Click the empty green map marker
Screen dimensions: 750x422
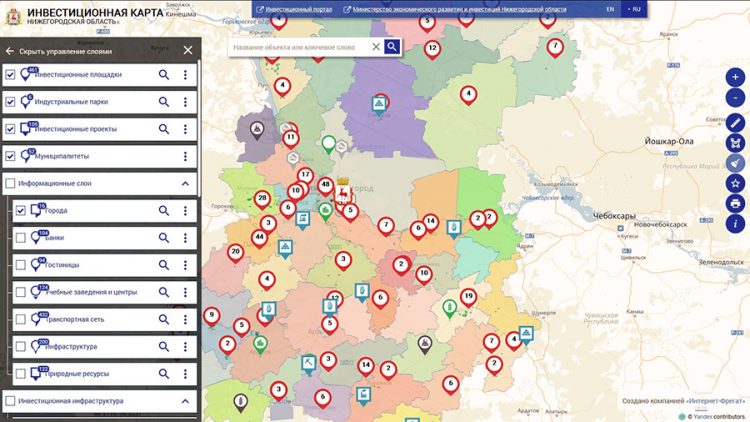[x=328, y=144]
